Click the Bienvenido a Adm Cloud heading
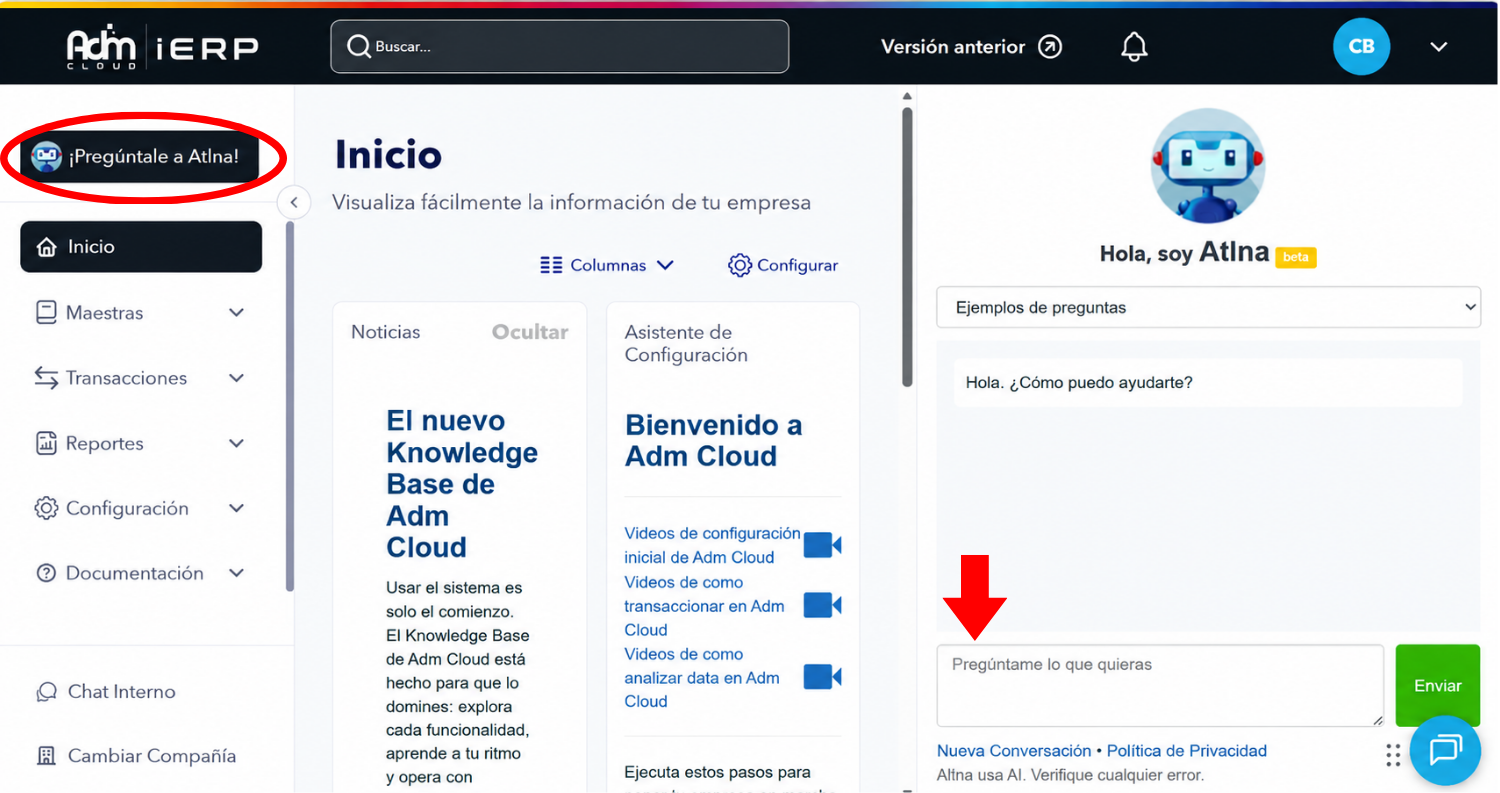 click(x=714, y=440)
